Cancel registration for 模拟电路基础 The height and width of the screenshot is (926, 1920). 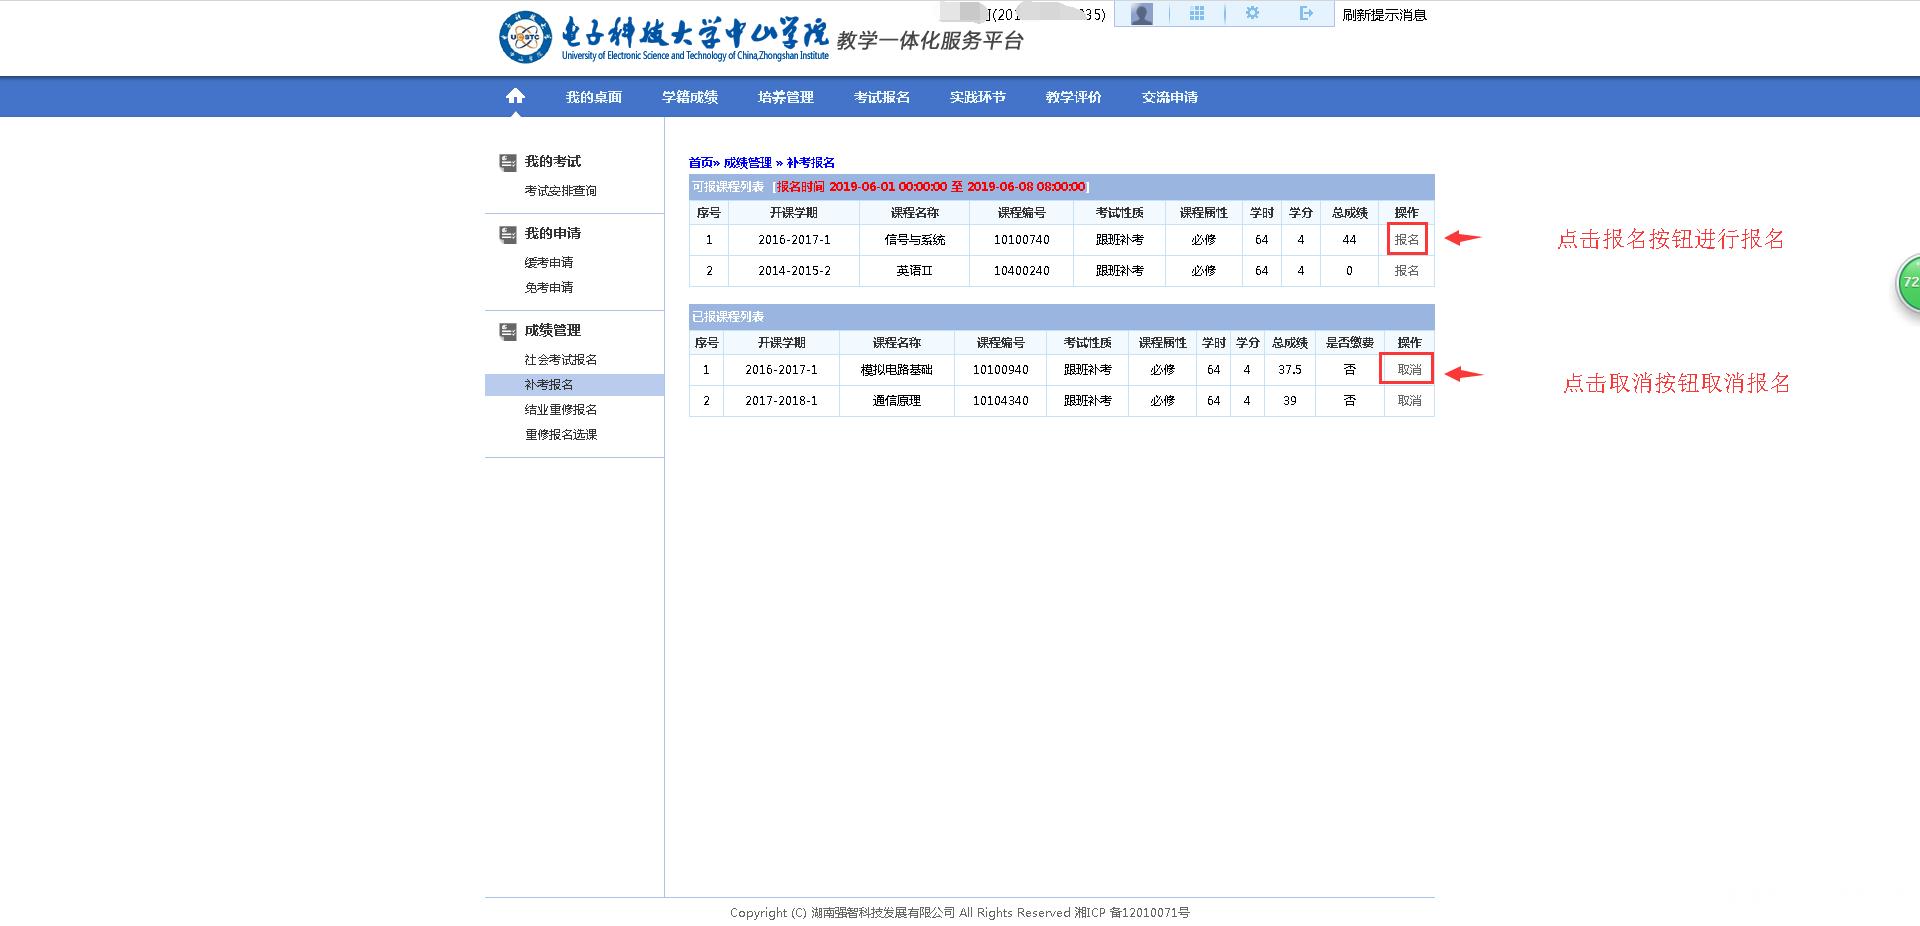(1408, 370)
